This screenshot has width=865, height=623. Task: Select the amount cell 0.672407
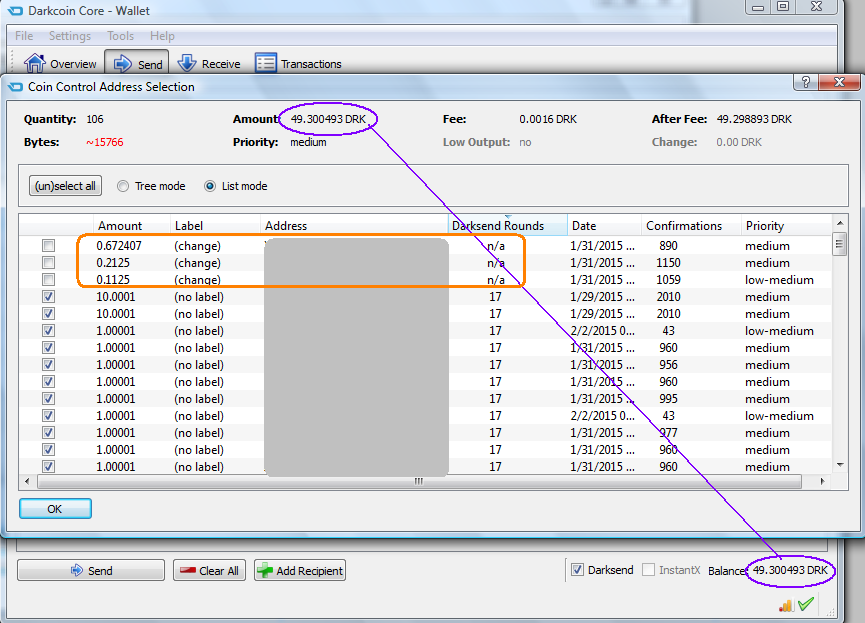pyautogui.click(x=119, y=246)
